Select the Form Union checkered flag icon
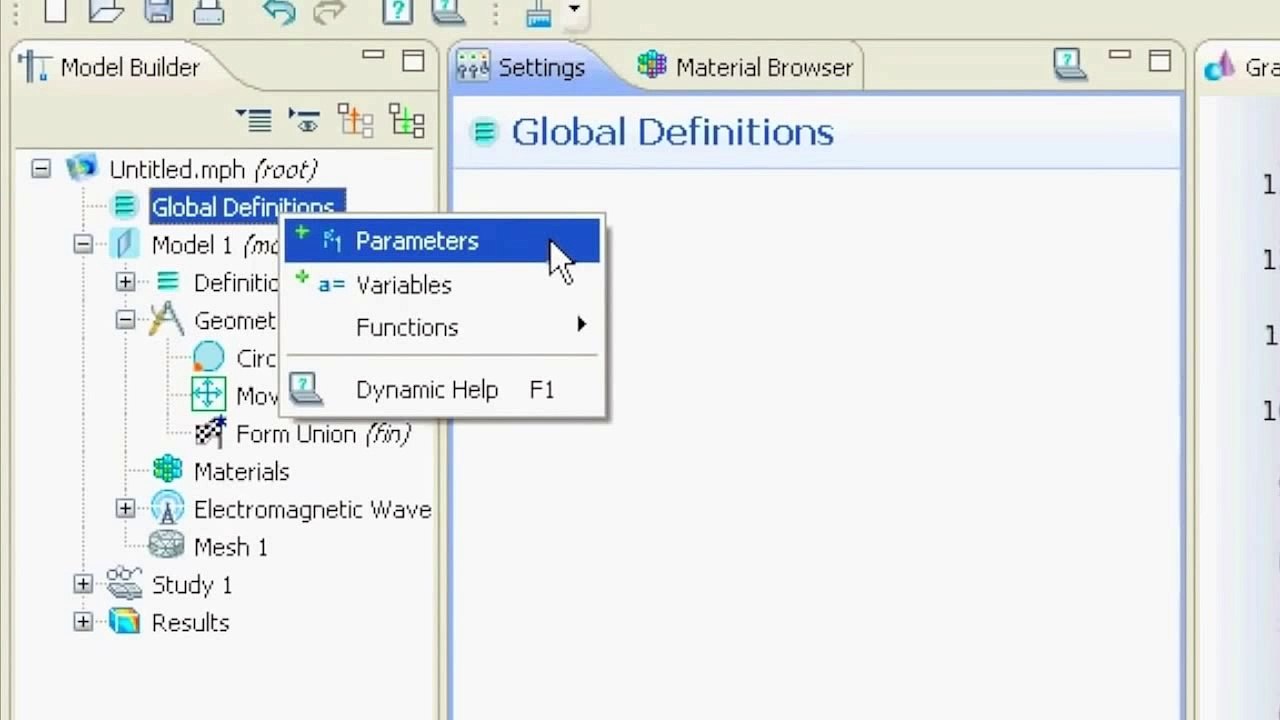1280x720 pixels. pos(210,432)
